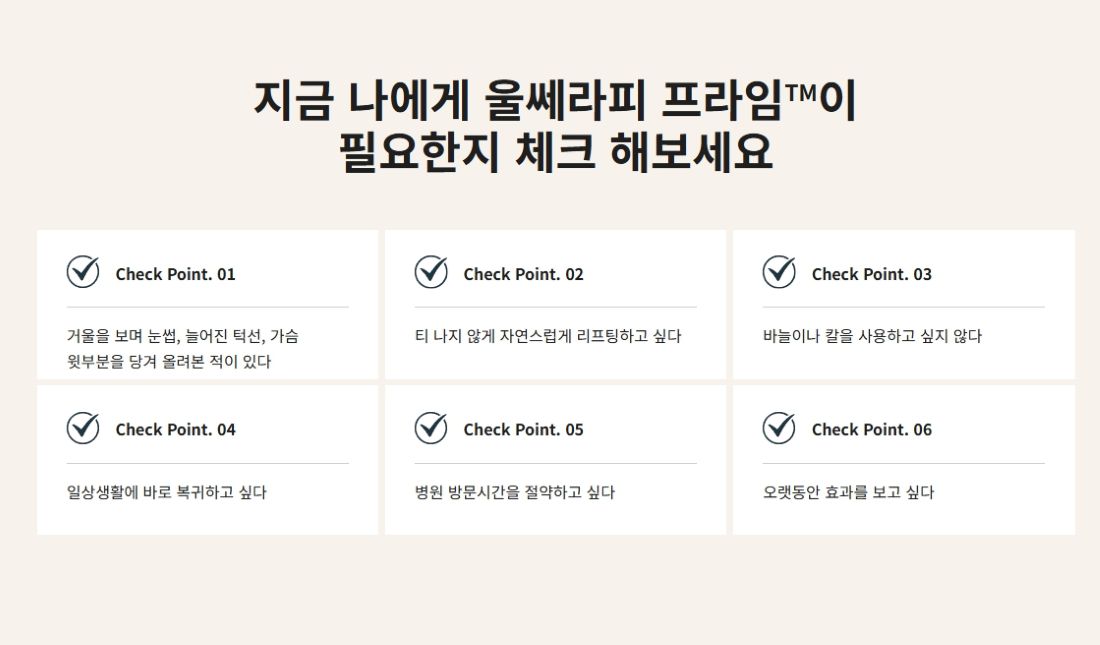
Task: Click the "Check Point. 05" title text
Action: coord(523,430)
